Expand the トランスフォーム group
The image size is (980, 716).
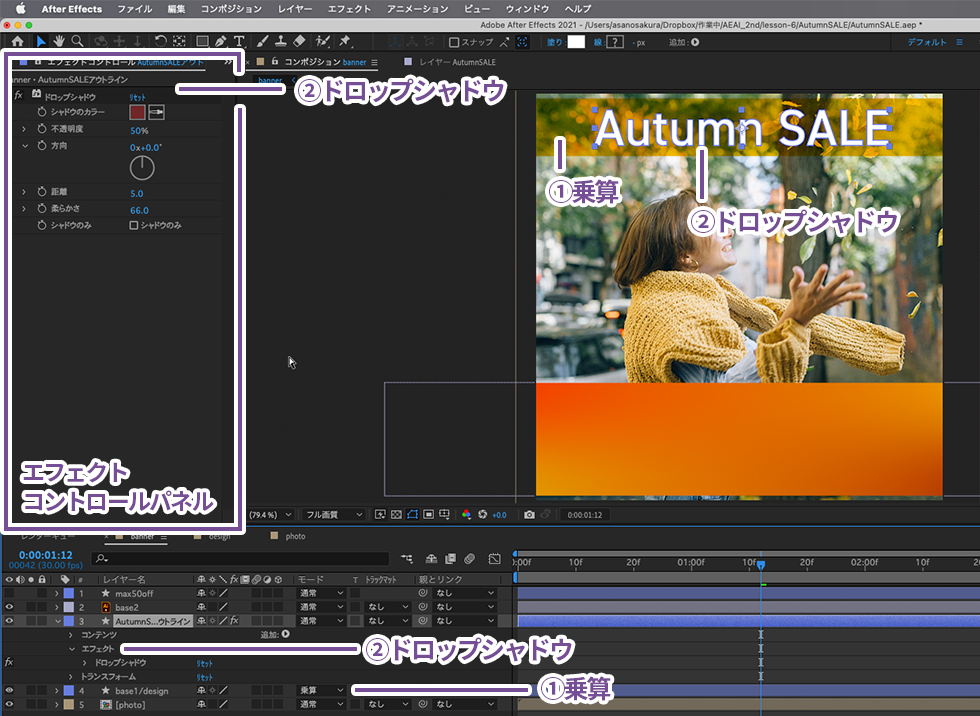(x=71, y=677)
